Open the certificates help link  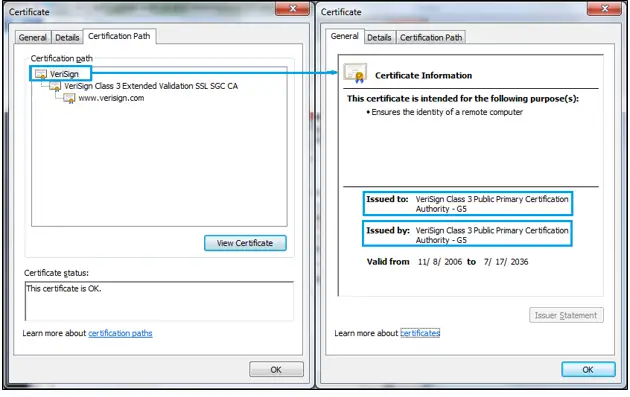(x=420, y=333)
